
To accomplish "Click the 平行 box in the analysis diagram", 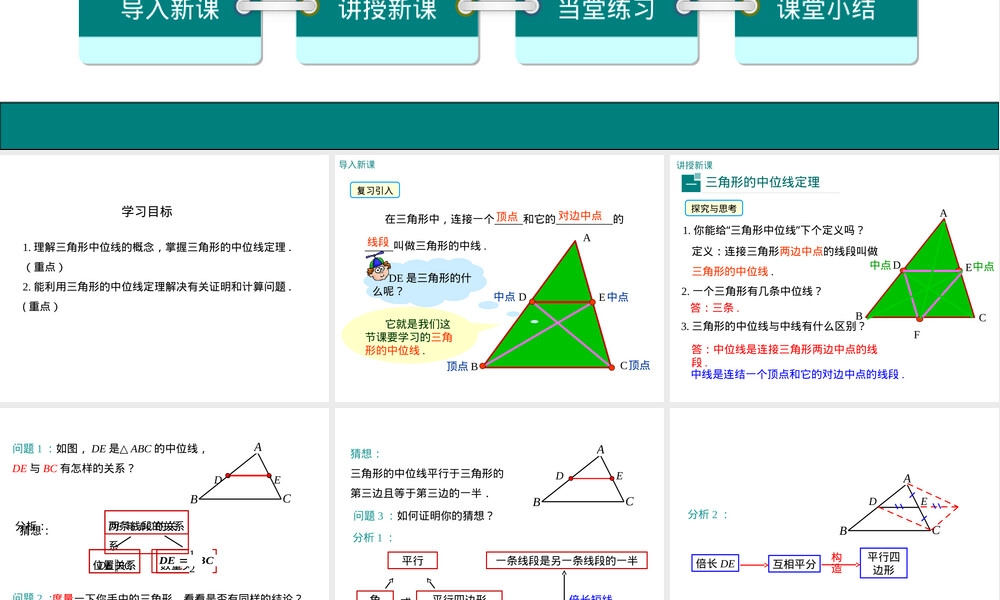I will pos(413,560).
